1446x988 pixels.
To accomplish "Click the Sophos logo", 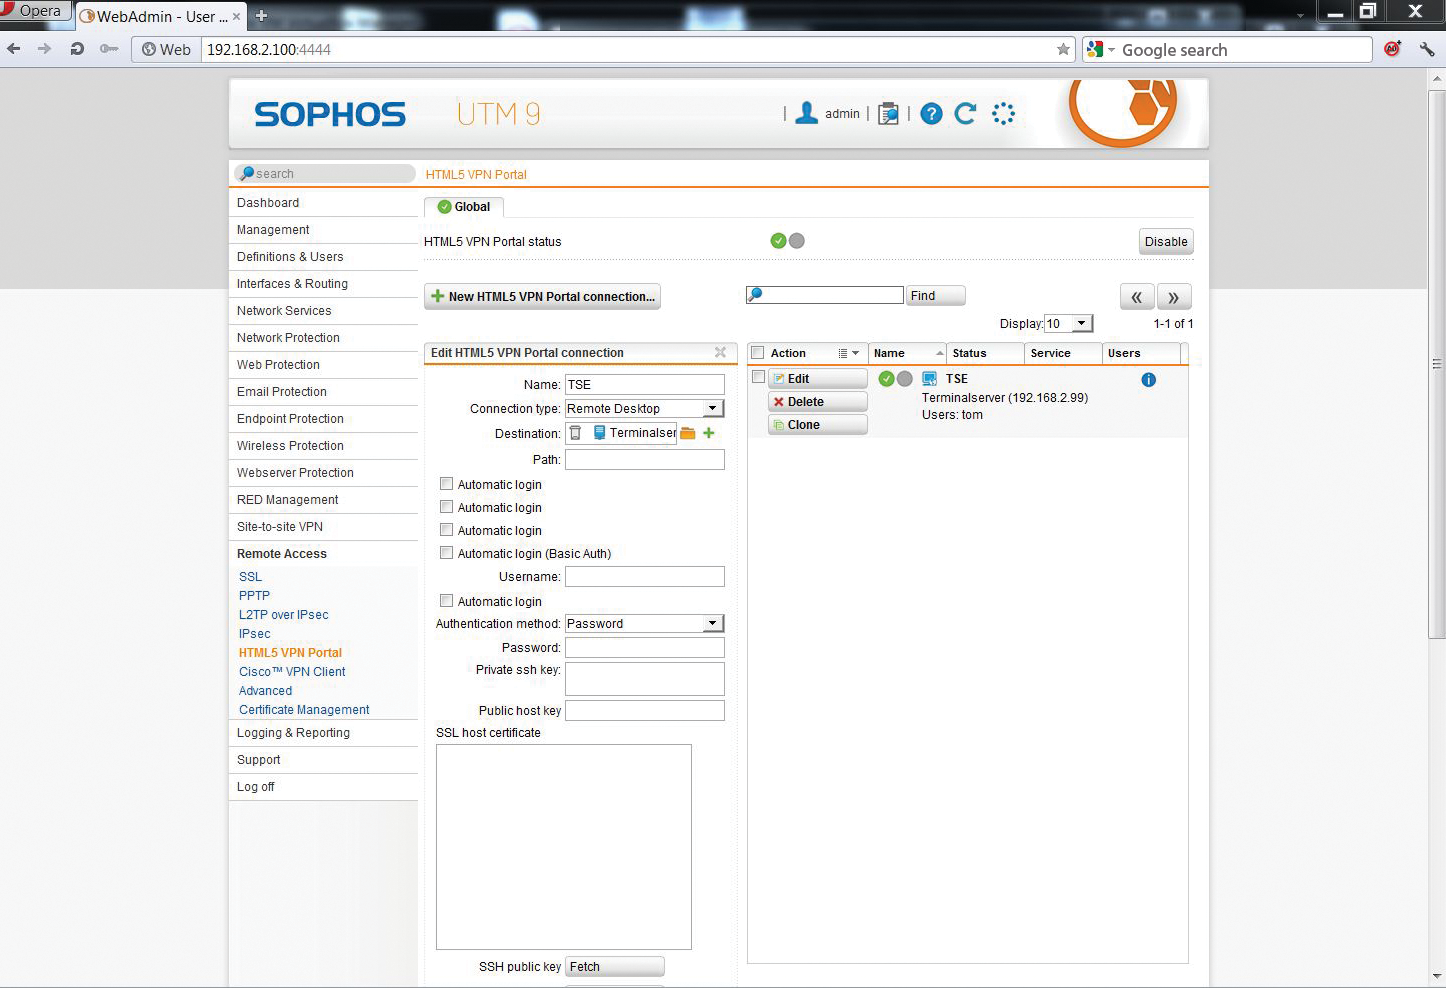I will (x=330, y=114).
